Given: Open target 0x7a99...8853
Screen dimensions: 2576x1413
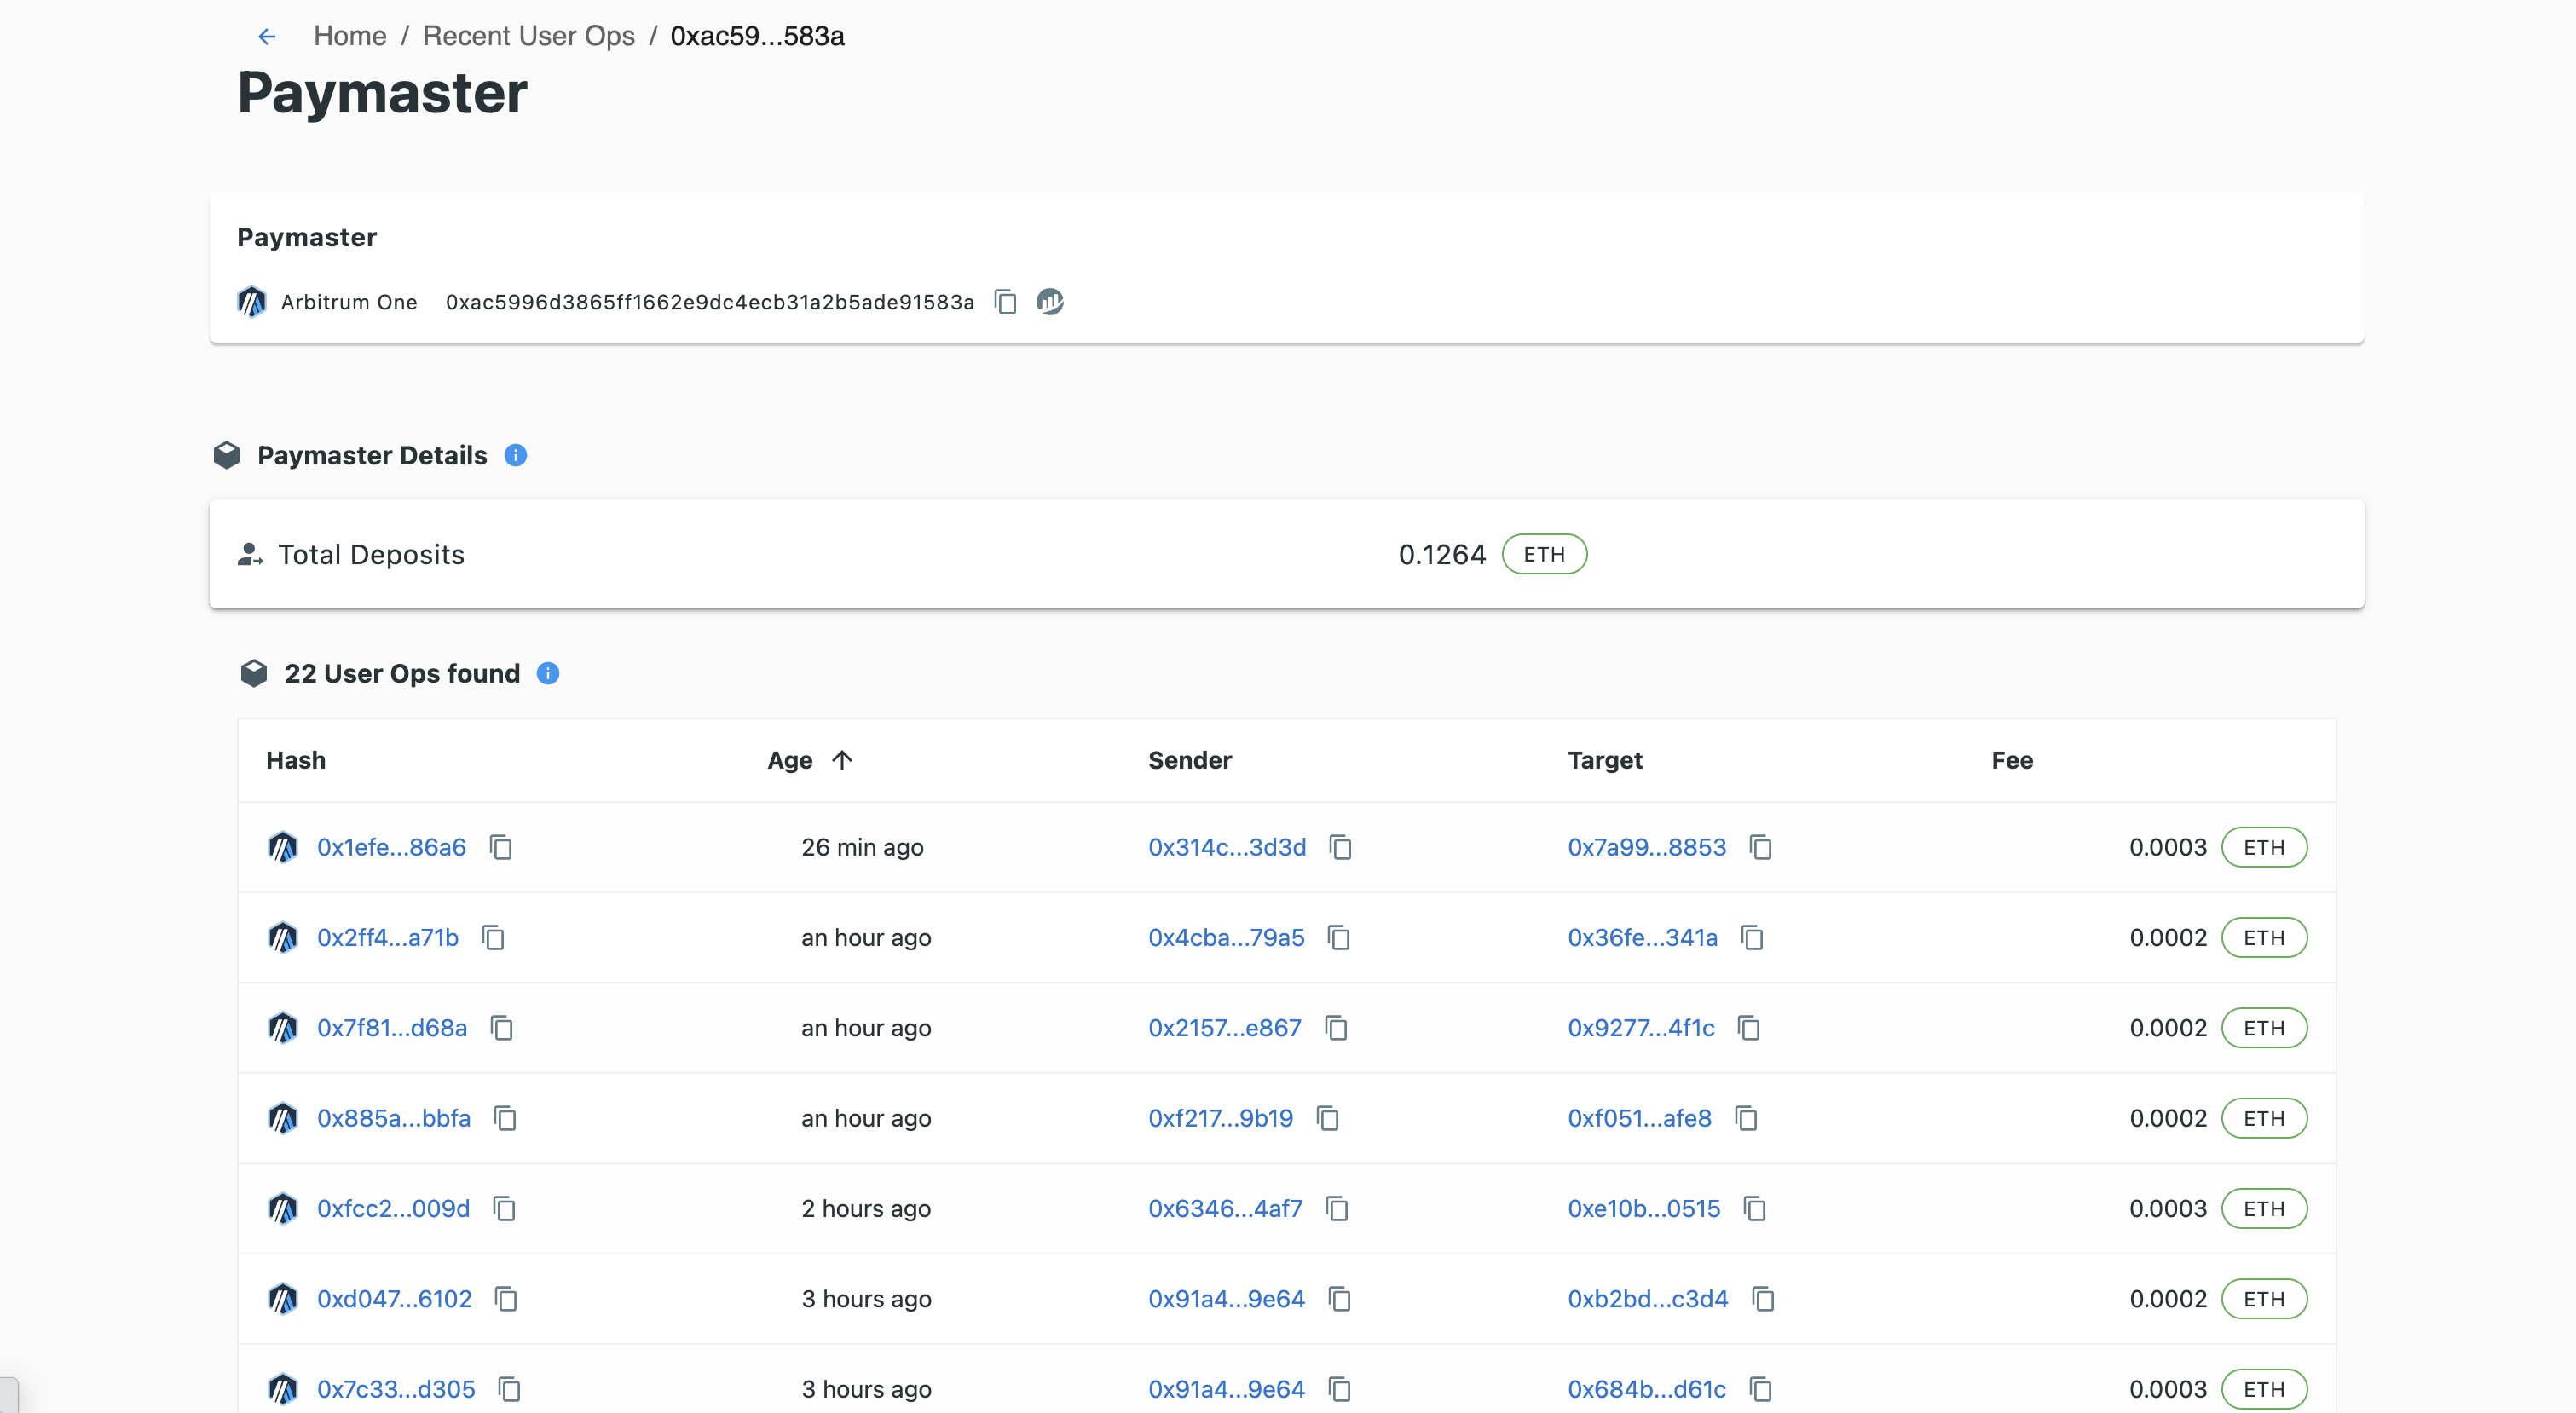Looking at the screenshot, I should pyautogui.click(x=1647, y=848).
